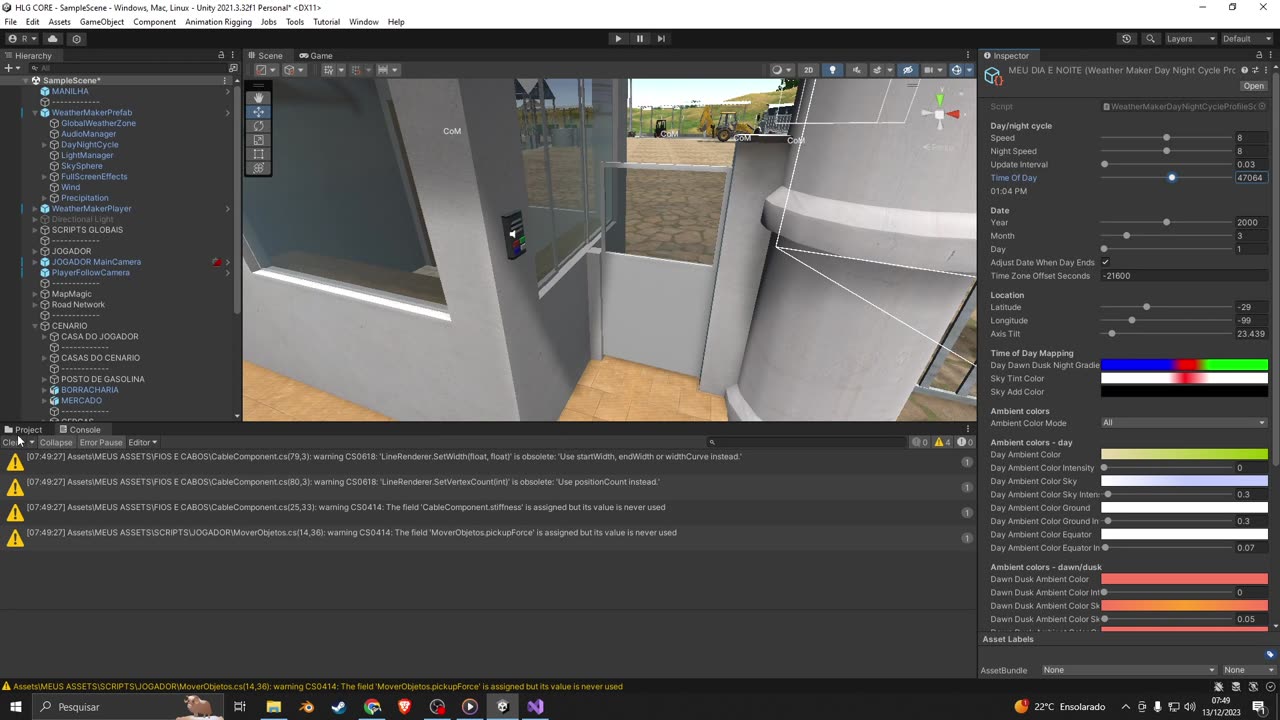Image resolution: width=1280 pixels, height=720 pixels.
Task: Click the Play button
Action: click(618, 39)
